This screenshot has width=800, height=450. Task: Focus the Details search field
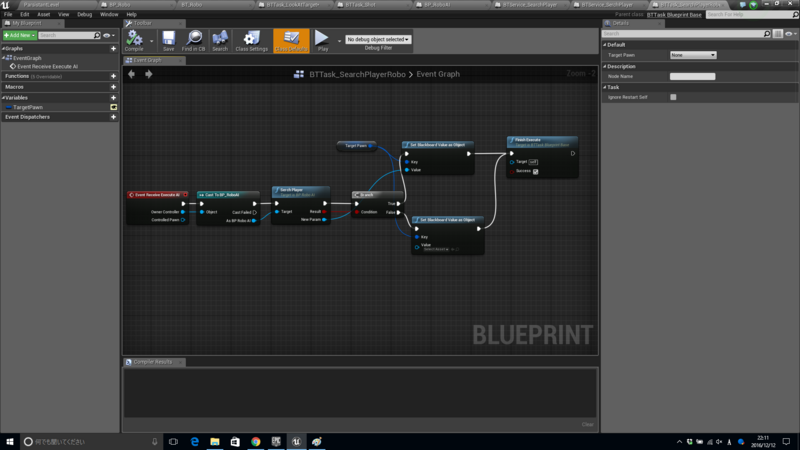click(686, 34)
